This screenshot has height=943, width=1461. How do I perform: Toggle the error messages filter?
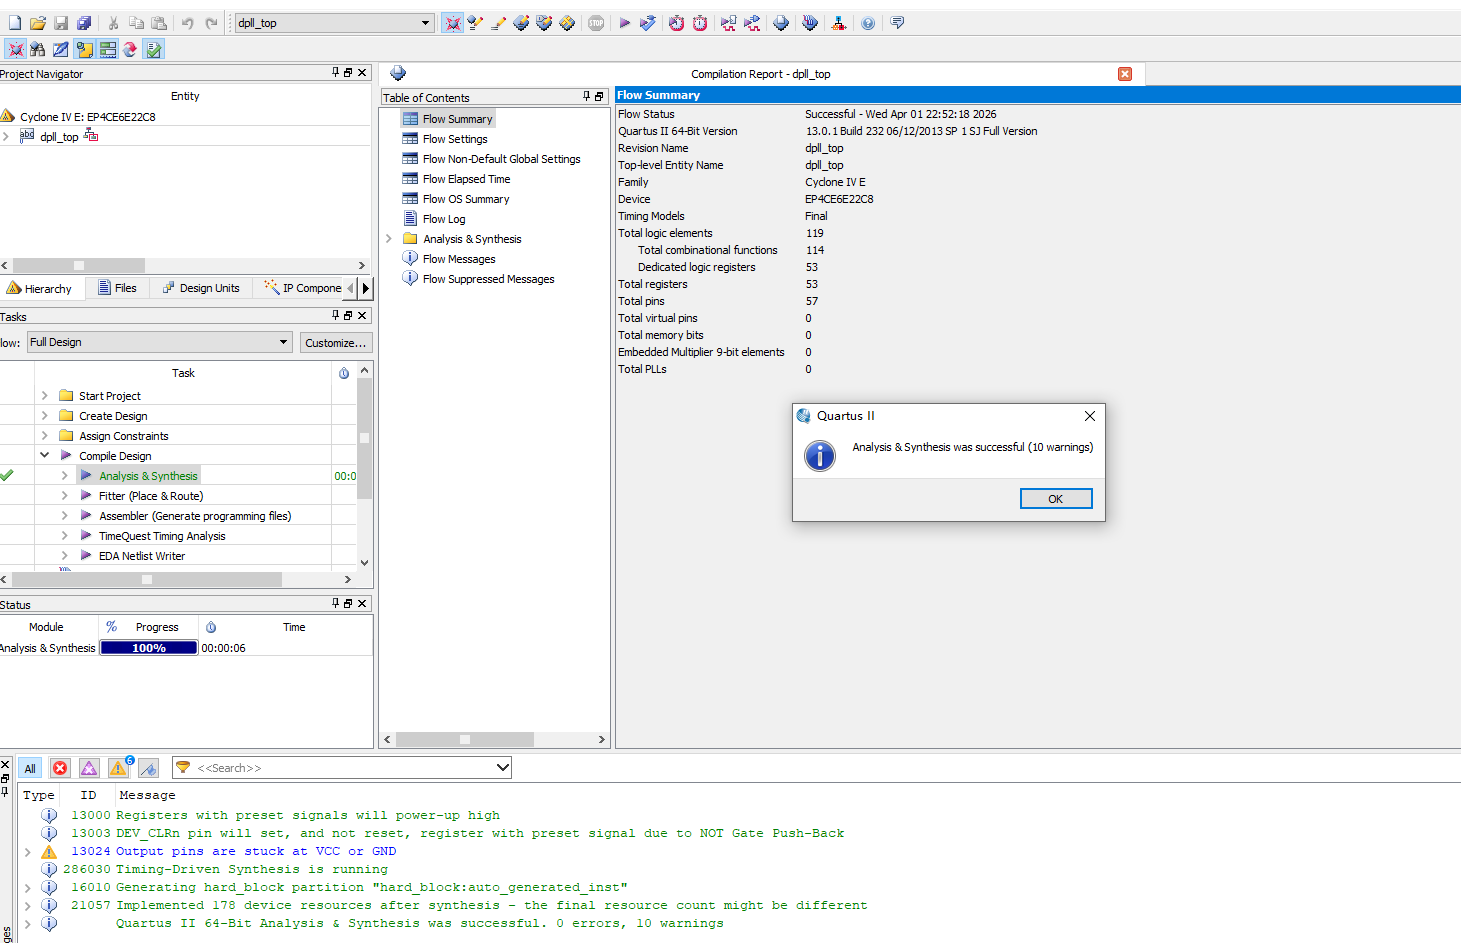coord(60,768)
